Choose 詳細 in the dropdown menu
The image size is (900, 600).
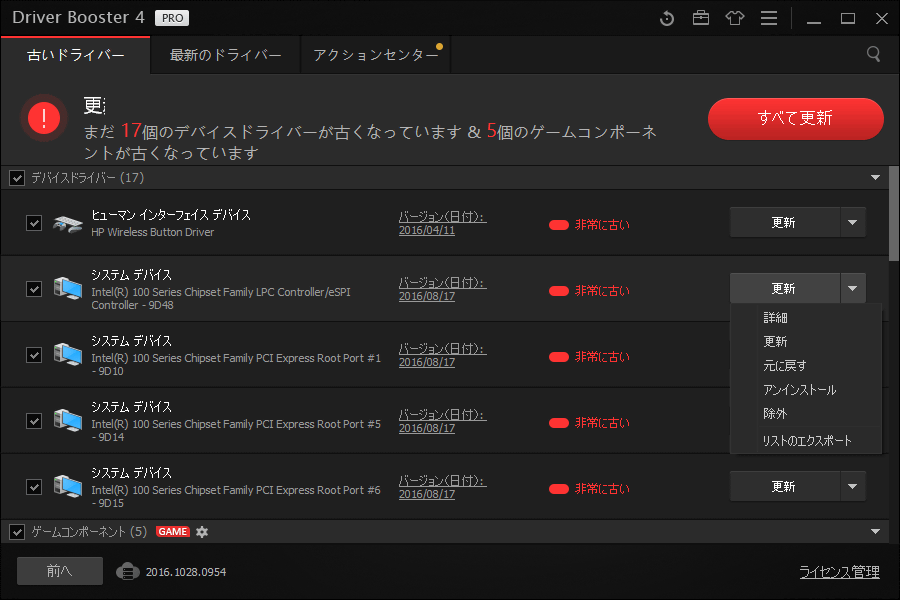[x=775, y=318]
